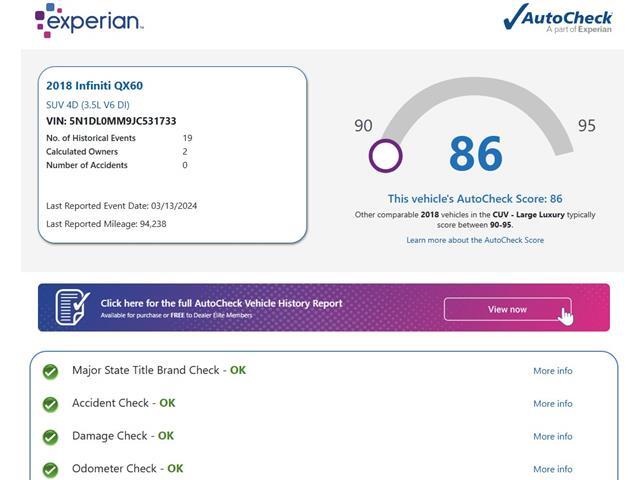
Task: Click Accident Check - OK text
Action: [124, 403]
